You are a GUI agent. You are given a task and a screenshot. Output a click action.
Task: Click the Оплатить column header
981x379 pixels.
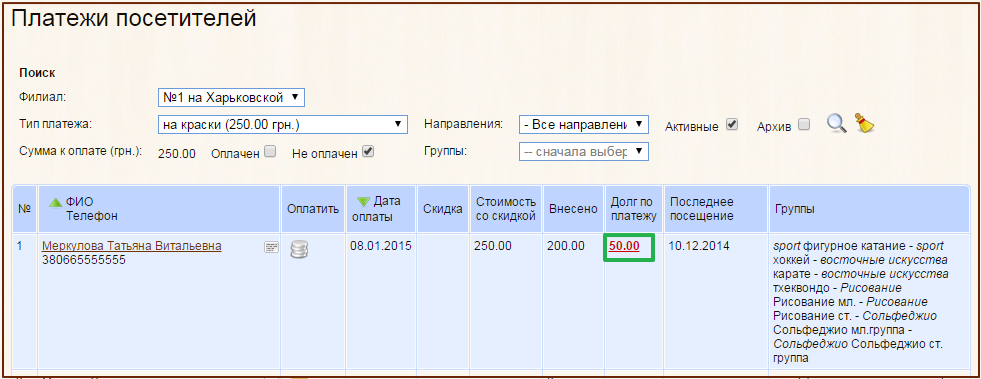[313, 210]
